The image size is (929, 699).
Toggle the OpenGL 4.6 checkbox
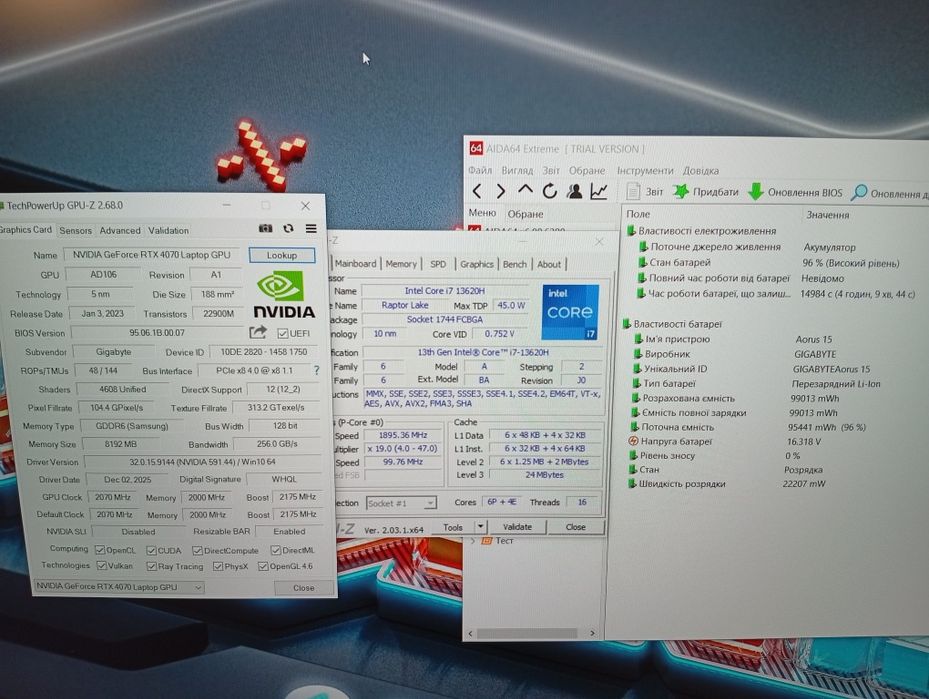(x=263, y=566)
